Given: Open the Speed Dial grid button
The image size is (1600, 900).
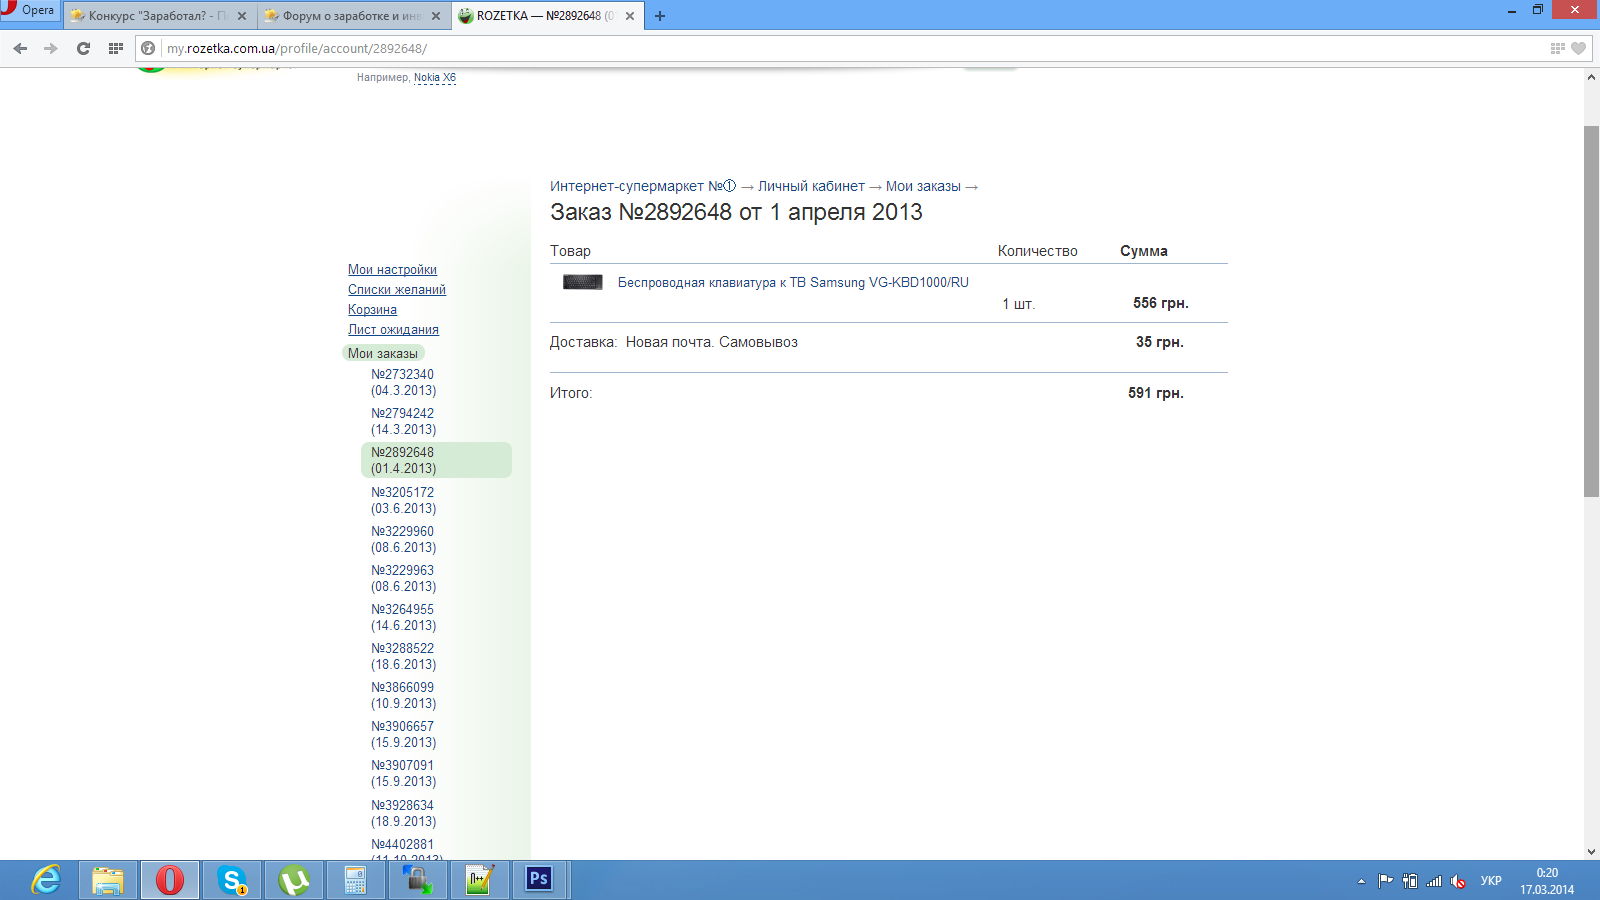Looking at the screenshot, I should pyautogui.click(x=116, y=48).
